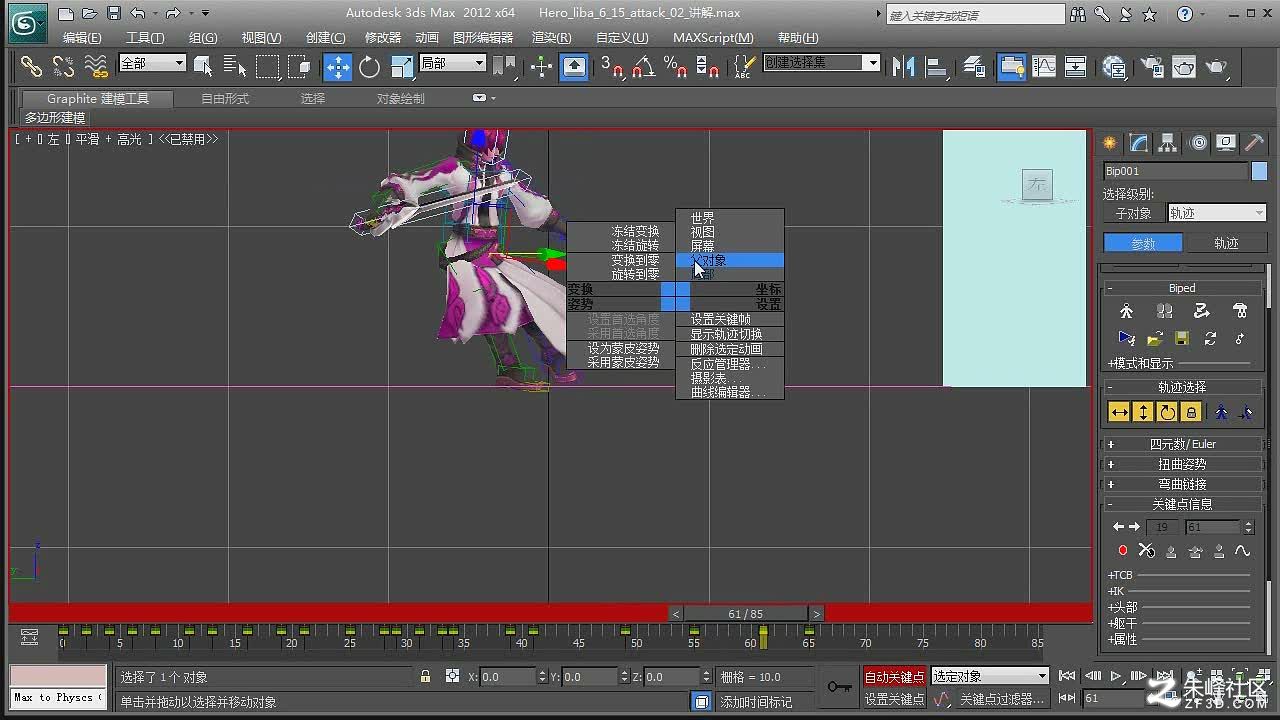Activate the Select and Rotate tool
Viewport: 1280px width, 720px height.
click(369, 66)
